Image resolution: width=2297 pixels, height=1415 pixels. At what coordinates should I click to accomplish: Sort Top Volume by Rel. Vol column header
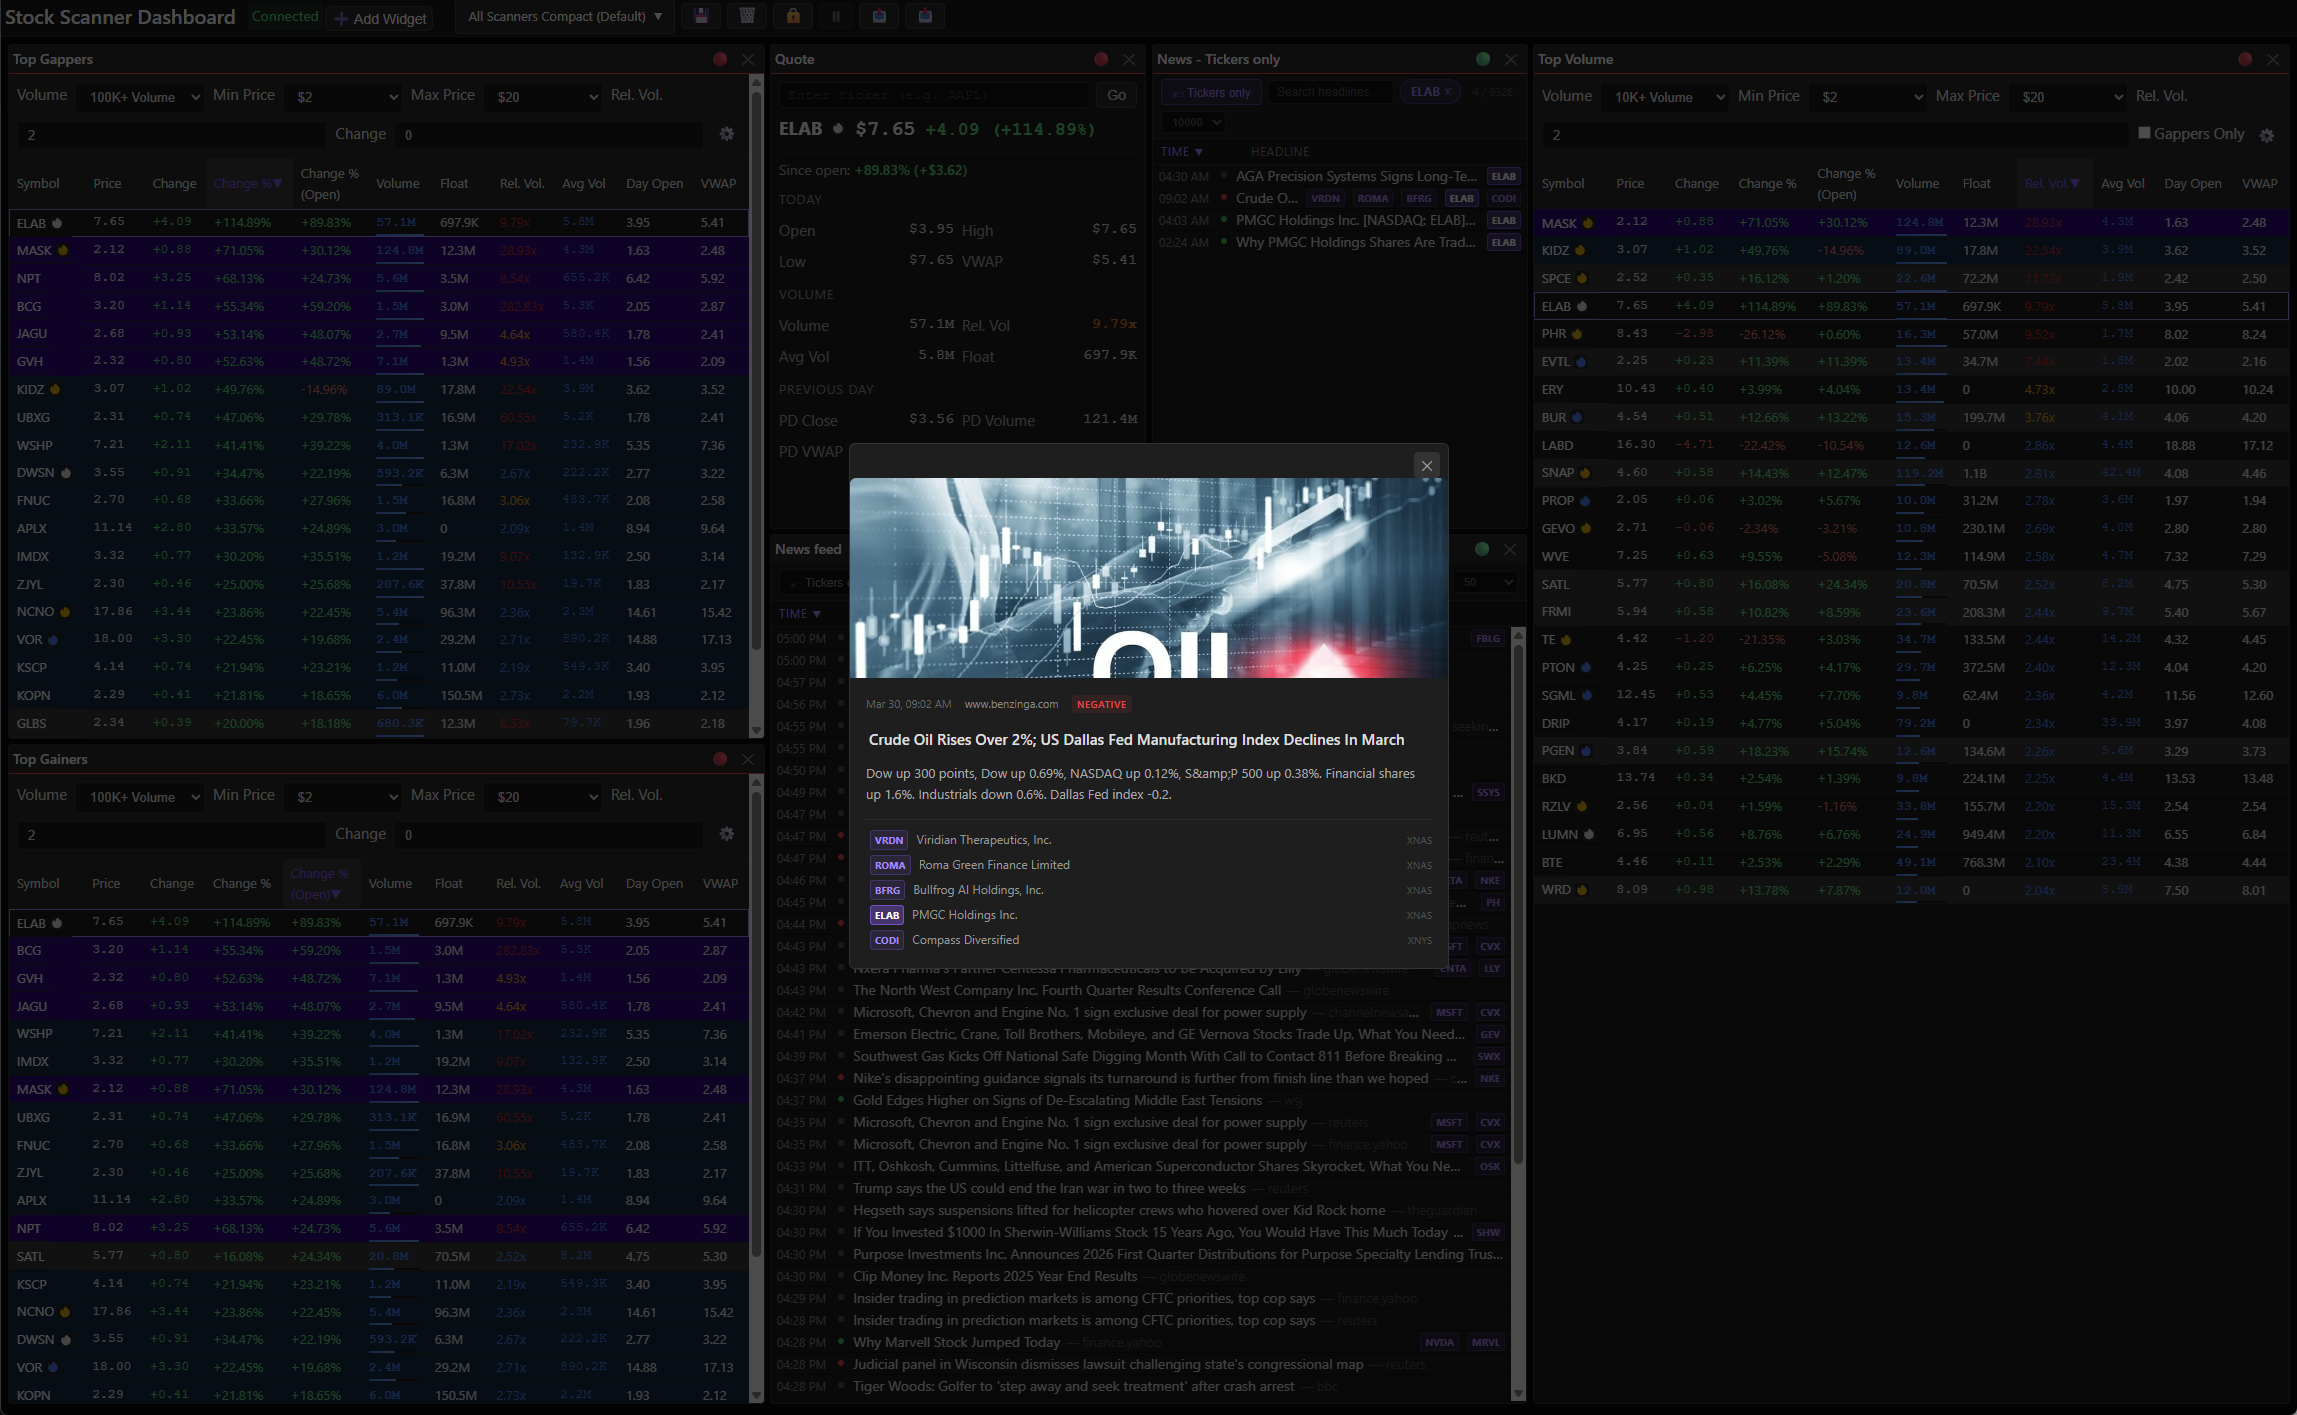[x=2050, y=184]
